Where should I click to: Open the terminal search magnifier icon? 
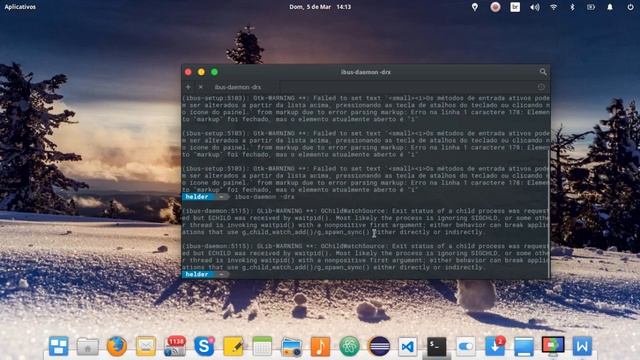pos(543,72)
